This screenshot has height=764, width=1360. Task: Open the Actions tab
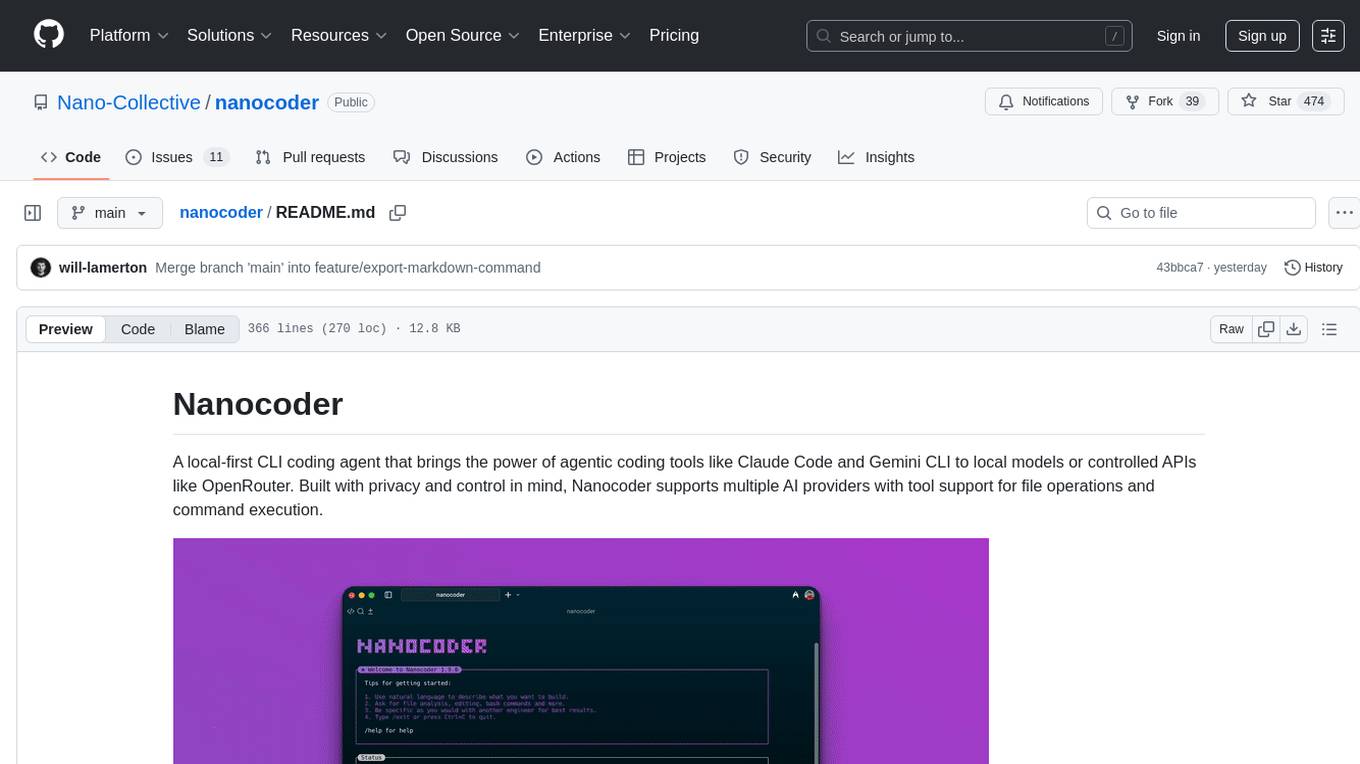[x=563, y=157]
